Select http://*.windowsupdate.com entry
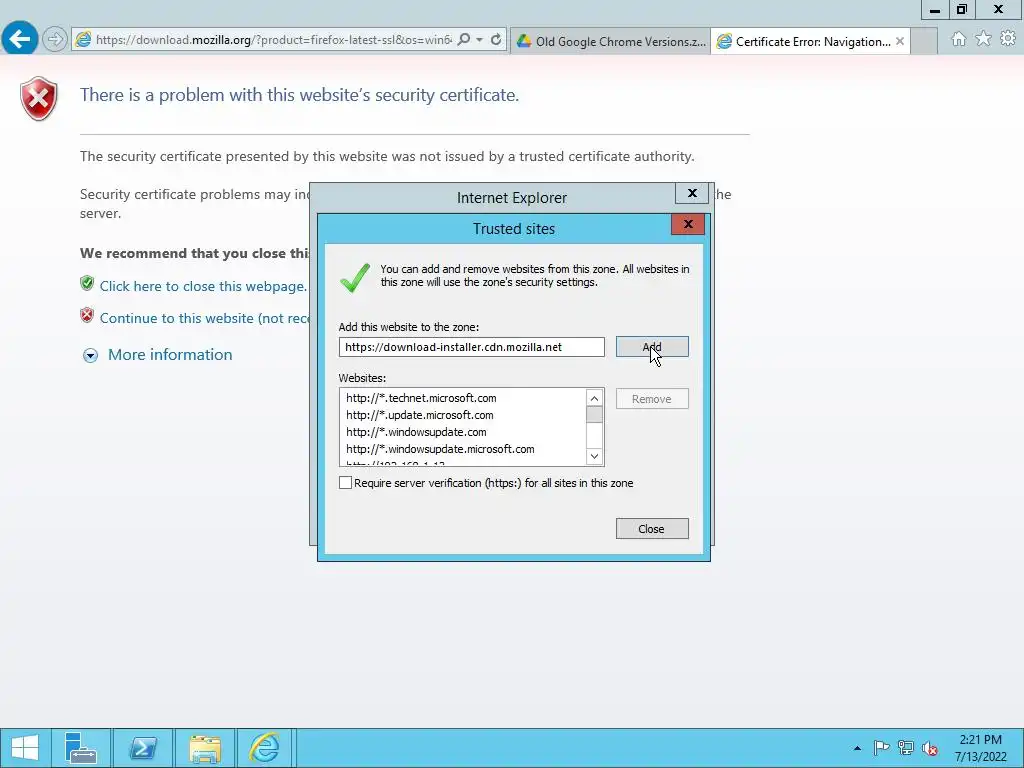 416,432
